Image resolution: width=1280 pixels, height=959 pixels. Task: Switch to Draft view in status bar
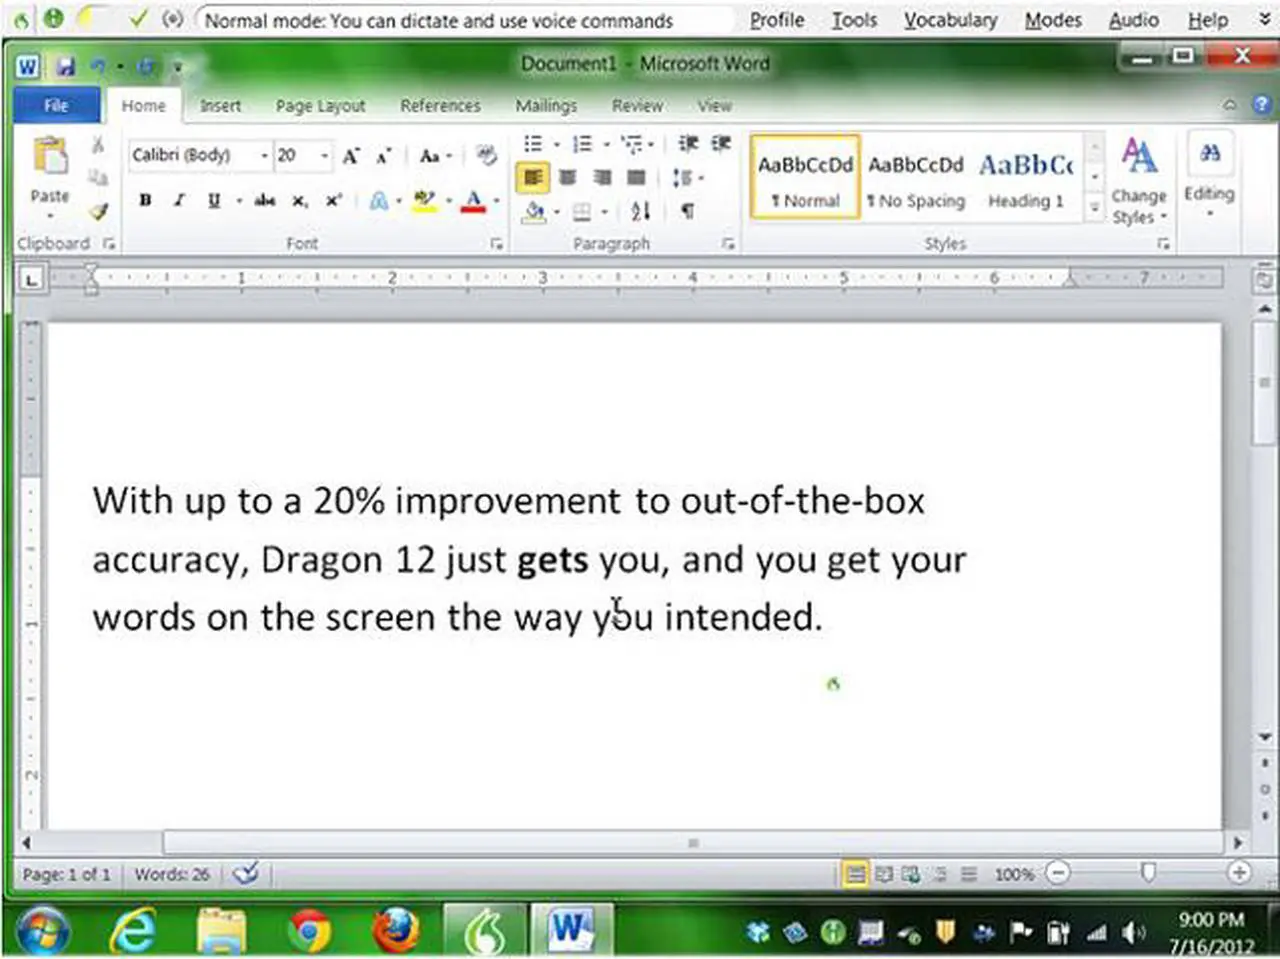(x=968, y=874)
